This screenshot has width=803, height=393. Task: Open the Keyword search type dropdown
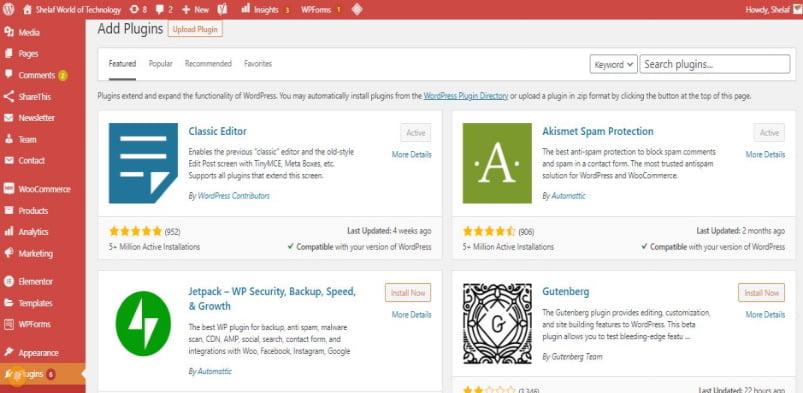pyautogui.click(x=614, y=64)
